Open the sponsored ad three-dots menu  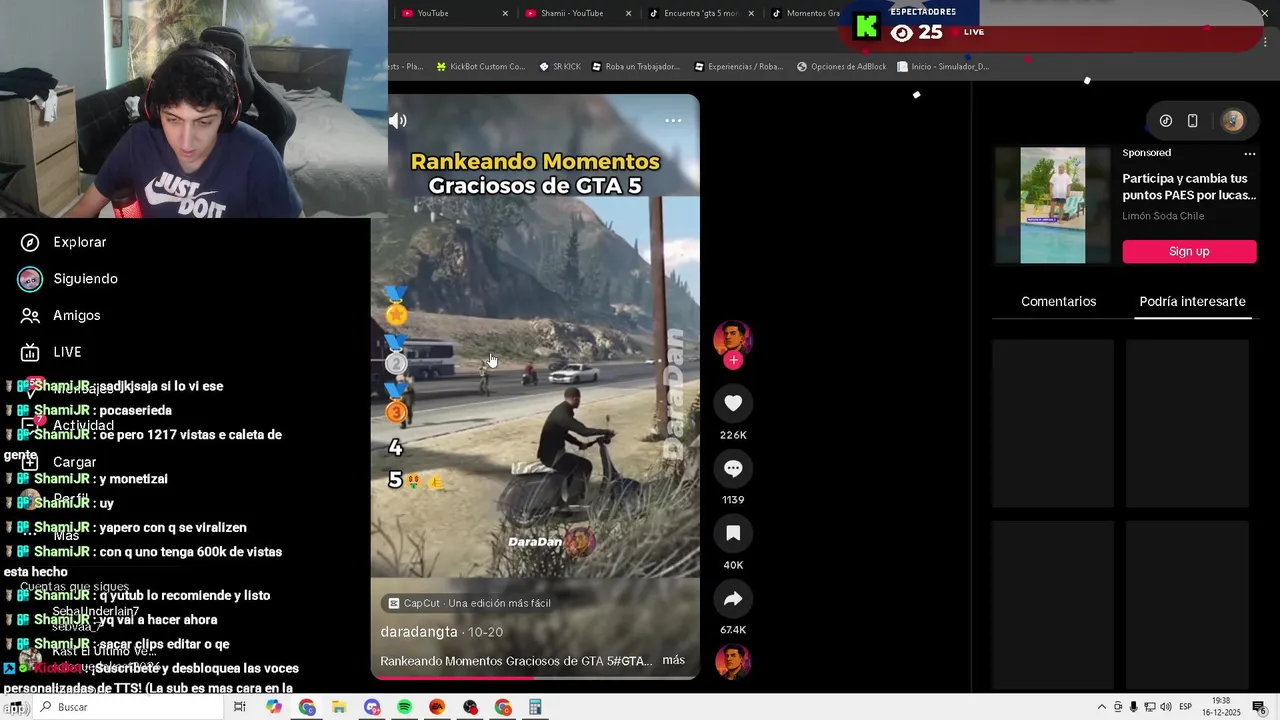click(x=1249, y=153)
